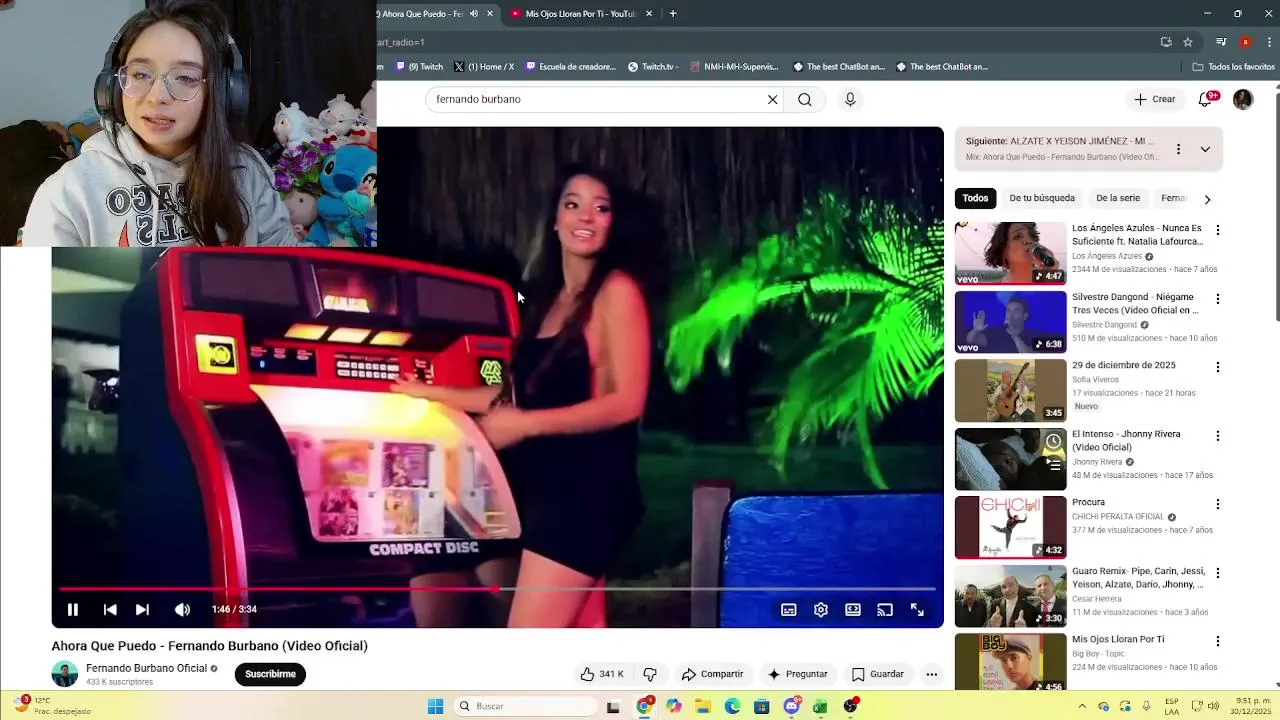Save video with Guardar button
Viewport: 1280px width, 720px height.
click(x=877, y=674)
